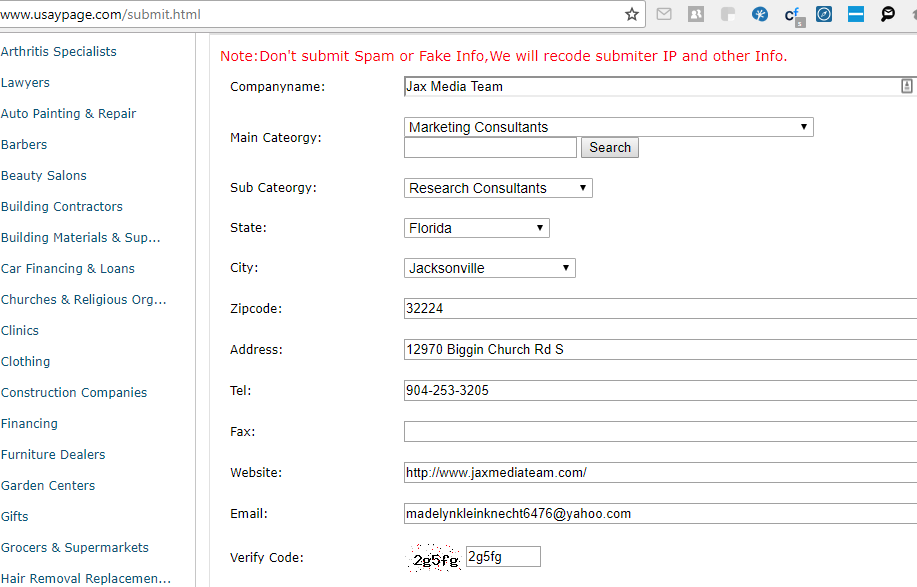Click the black email magnifier extension icon
Screen dimensions: 917x587
point(888,14)
